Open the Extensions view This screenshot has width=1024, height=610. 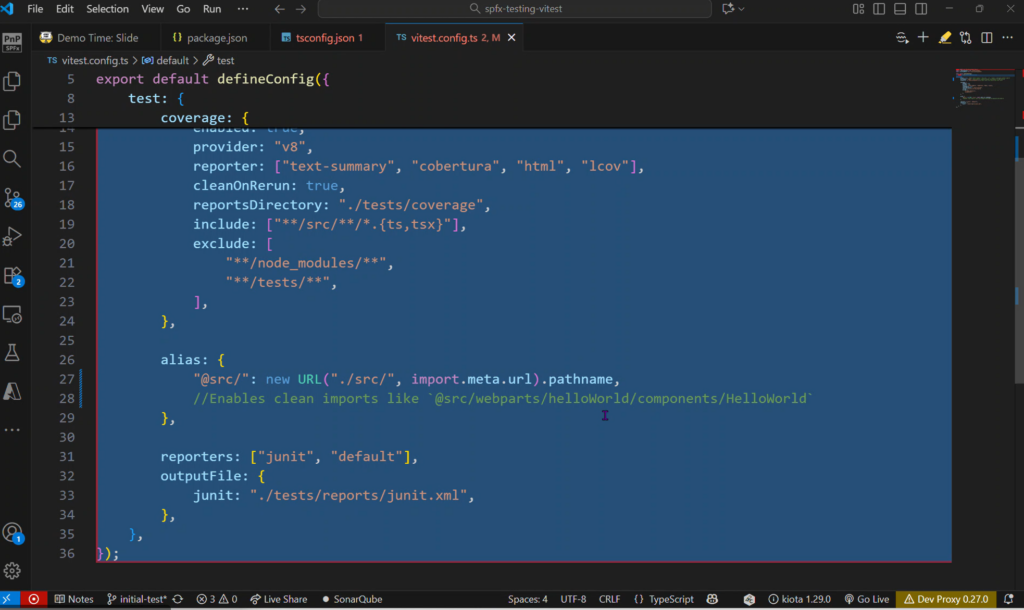12,275
